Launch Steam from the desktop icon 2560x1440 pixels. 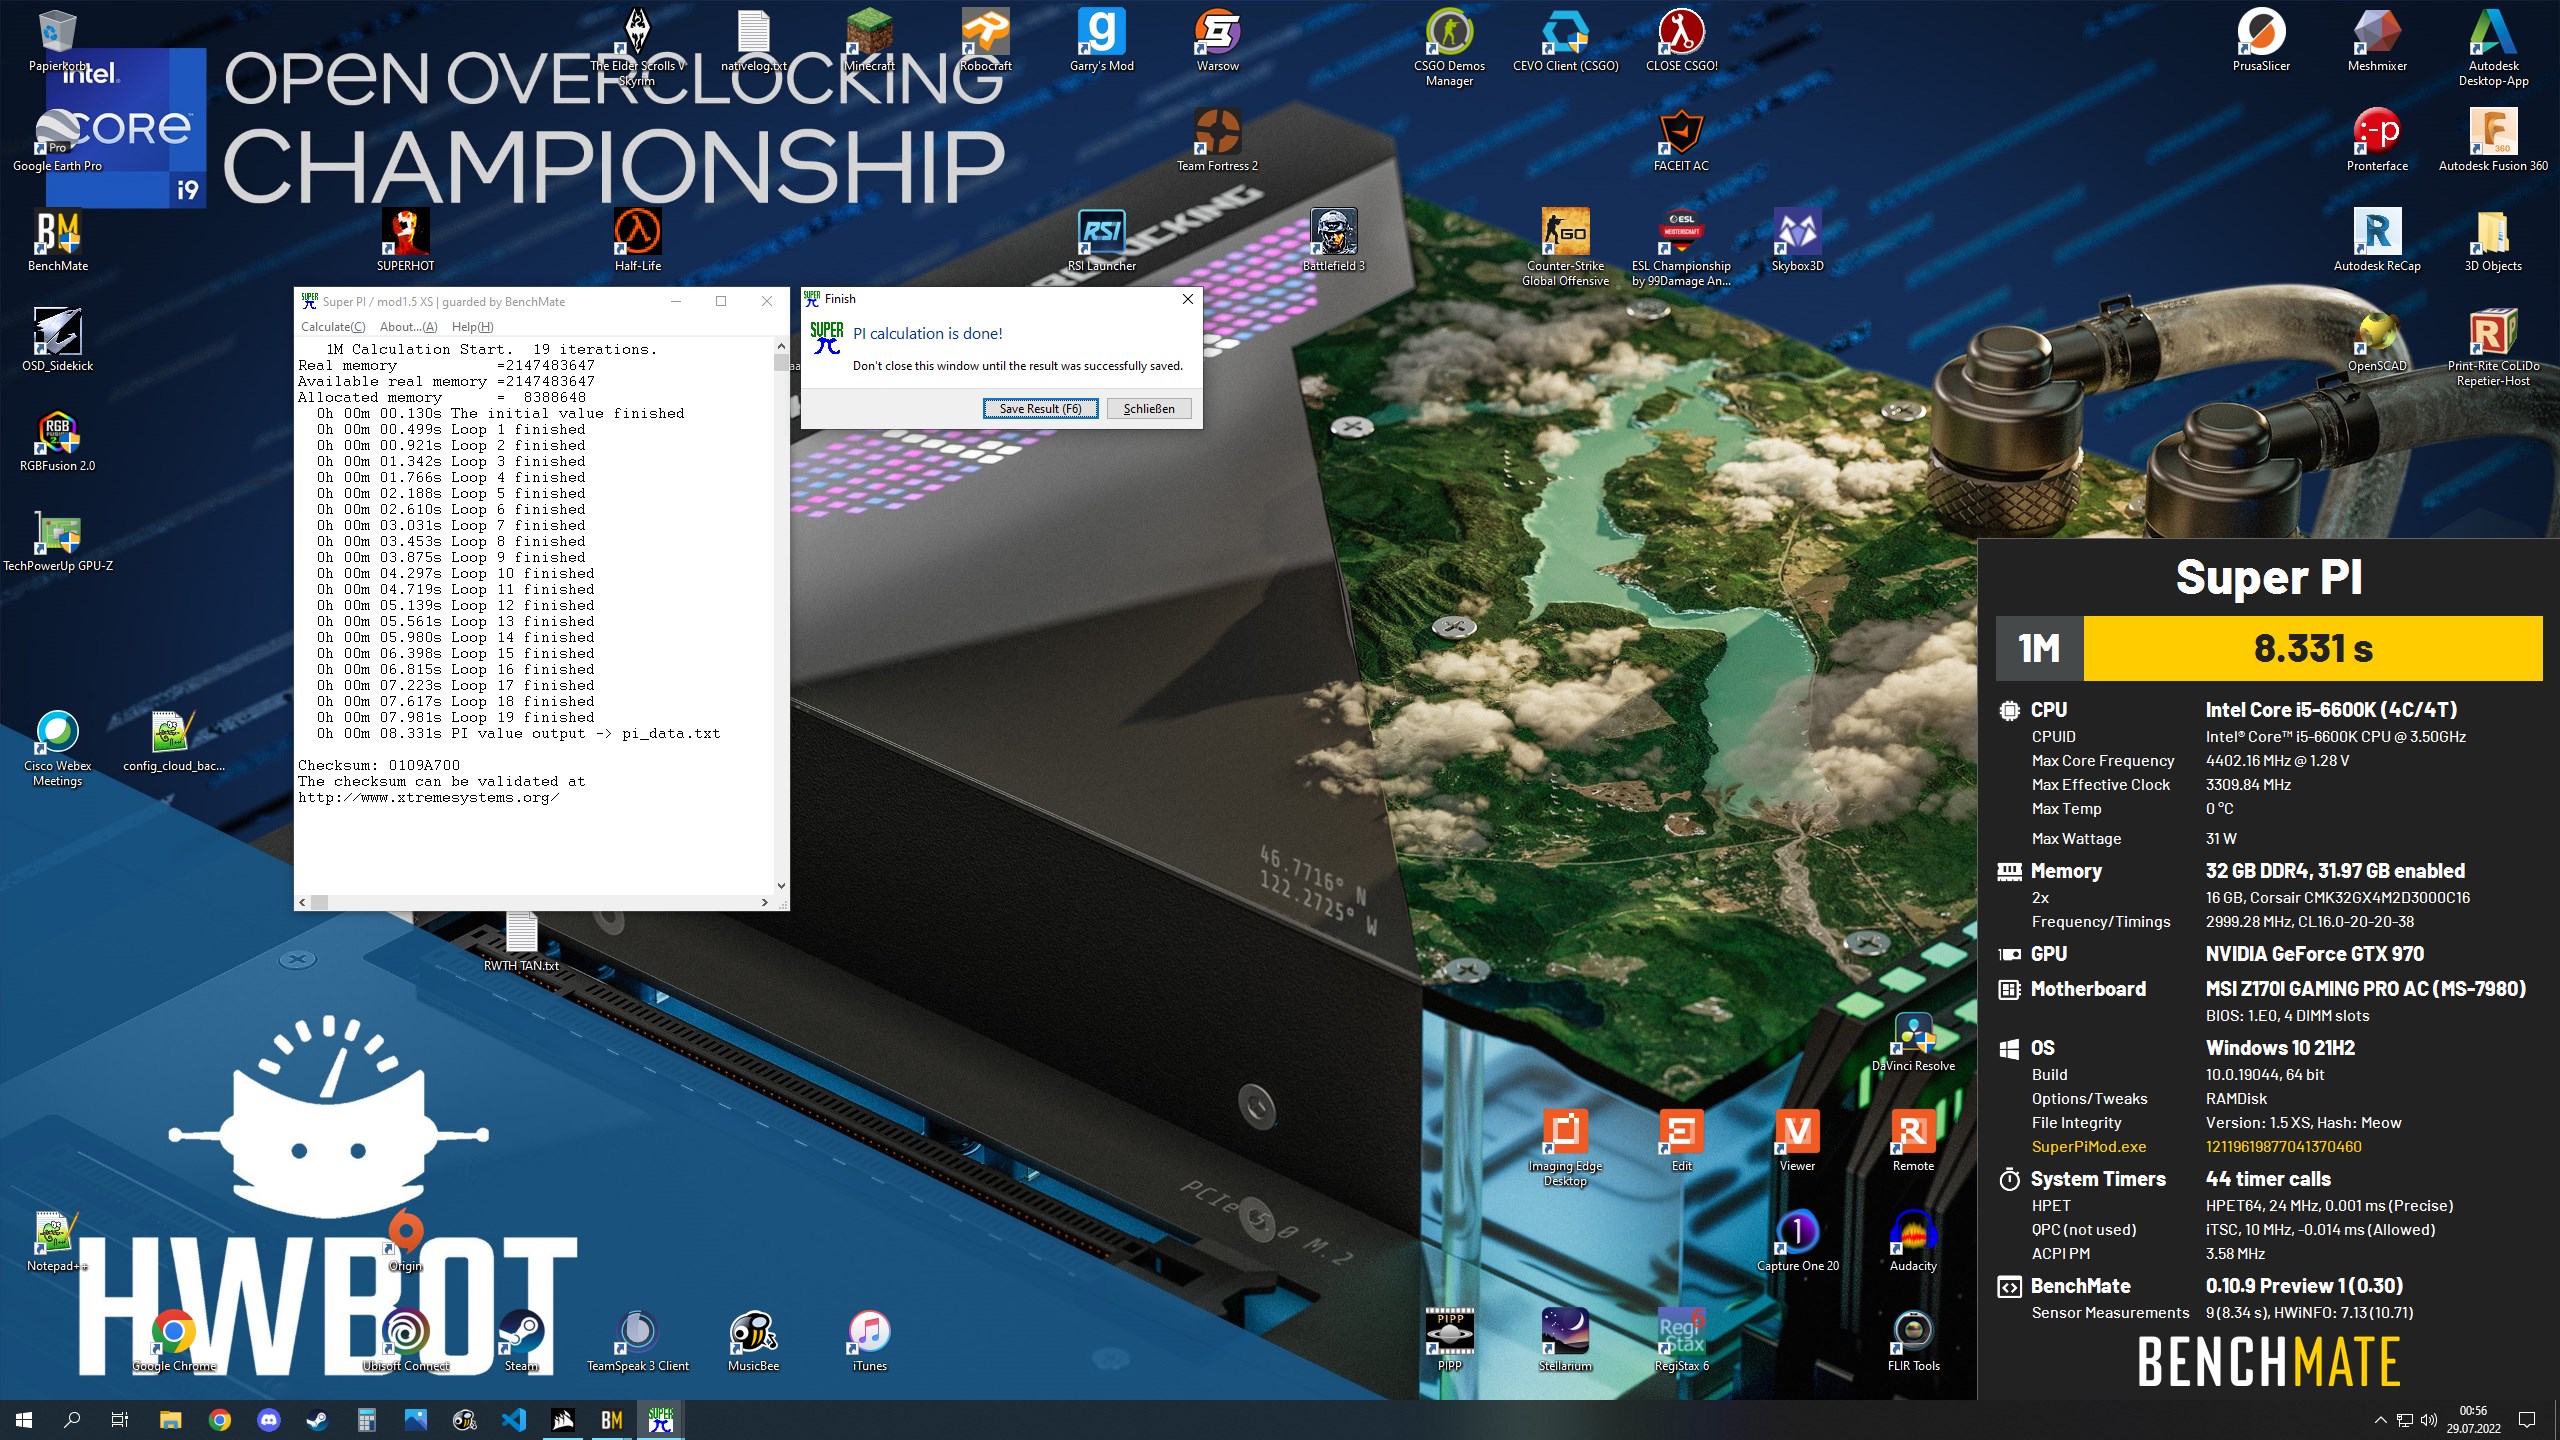pyautogui.click(x=521, y=1341)
